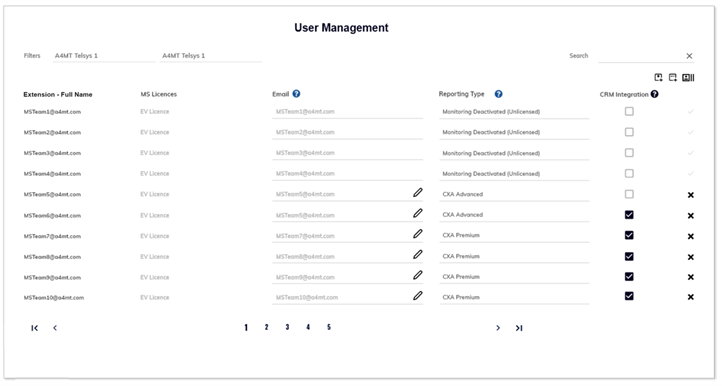Go to page 2

click(x=266, y=327)
